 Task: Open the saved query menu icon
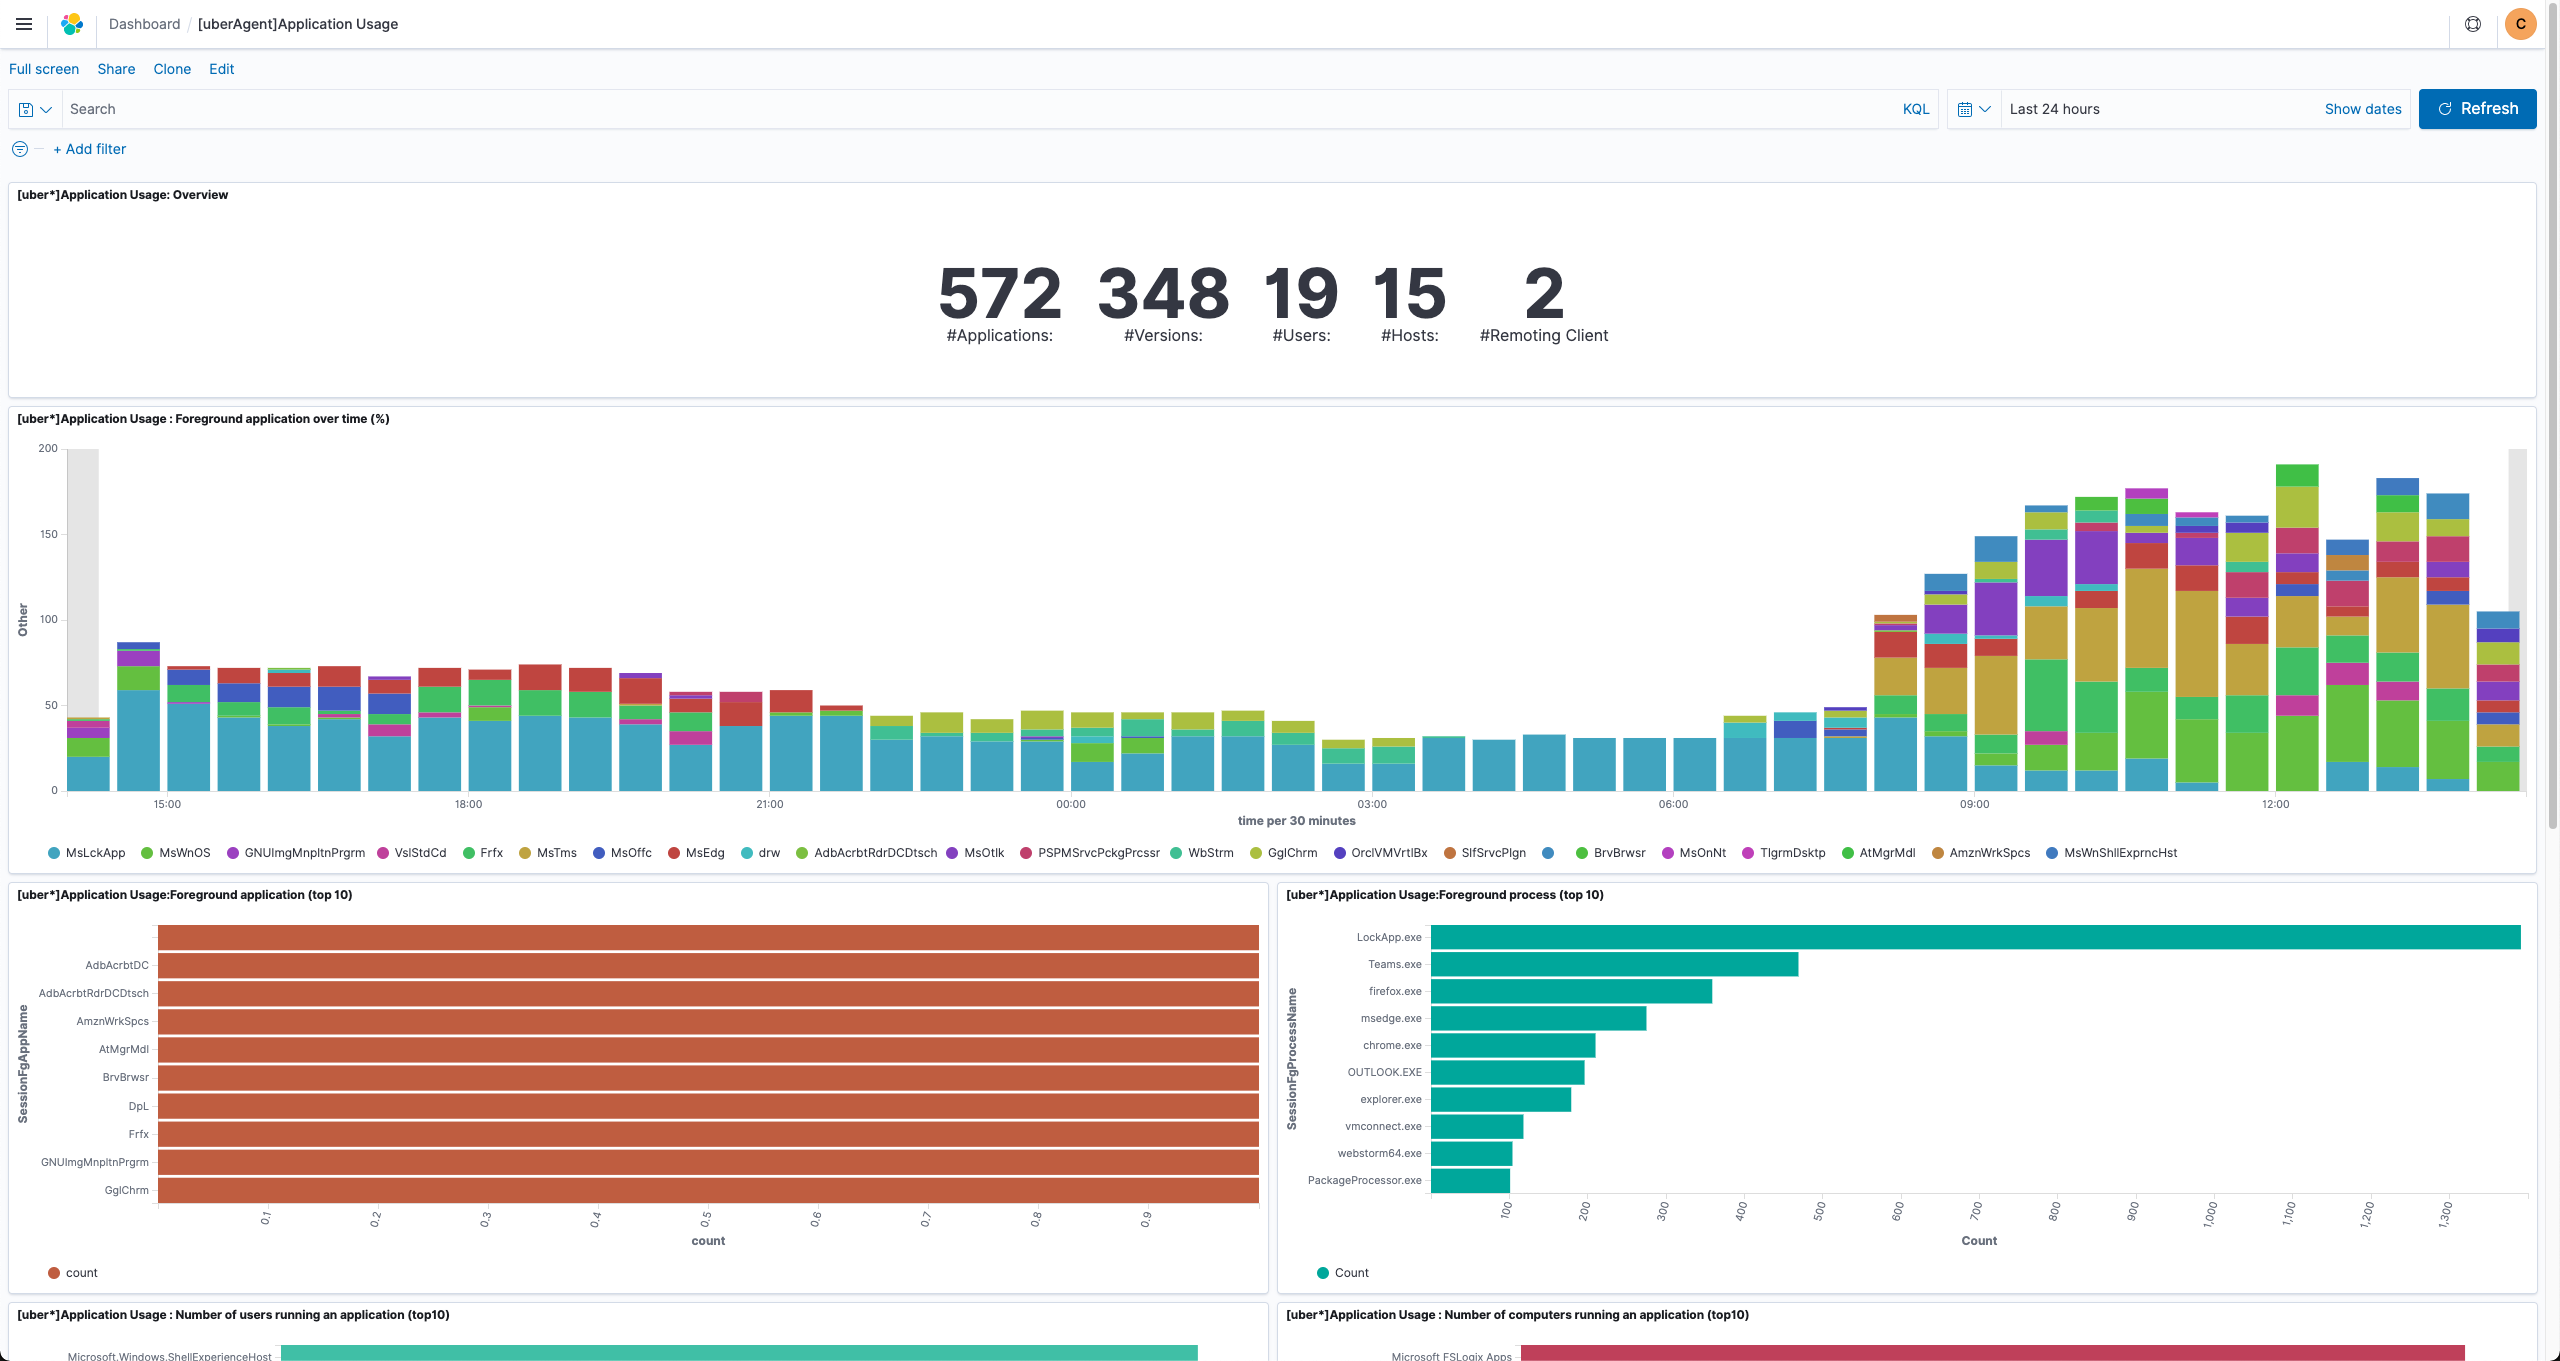click(35, 109)
